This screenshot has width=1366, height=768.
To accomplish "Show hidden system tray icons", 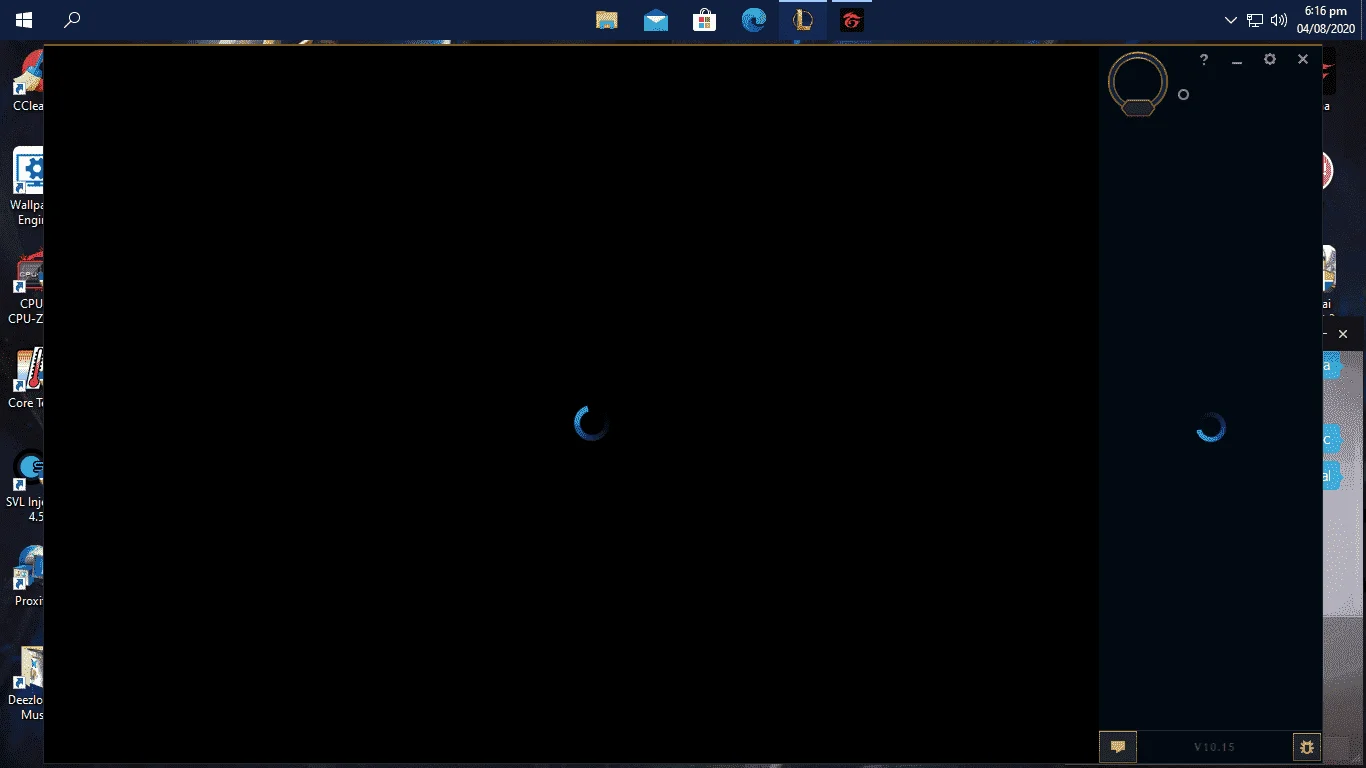I will coord(1231,20).
